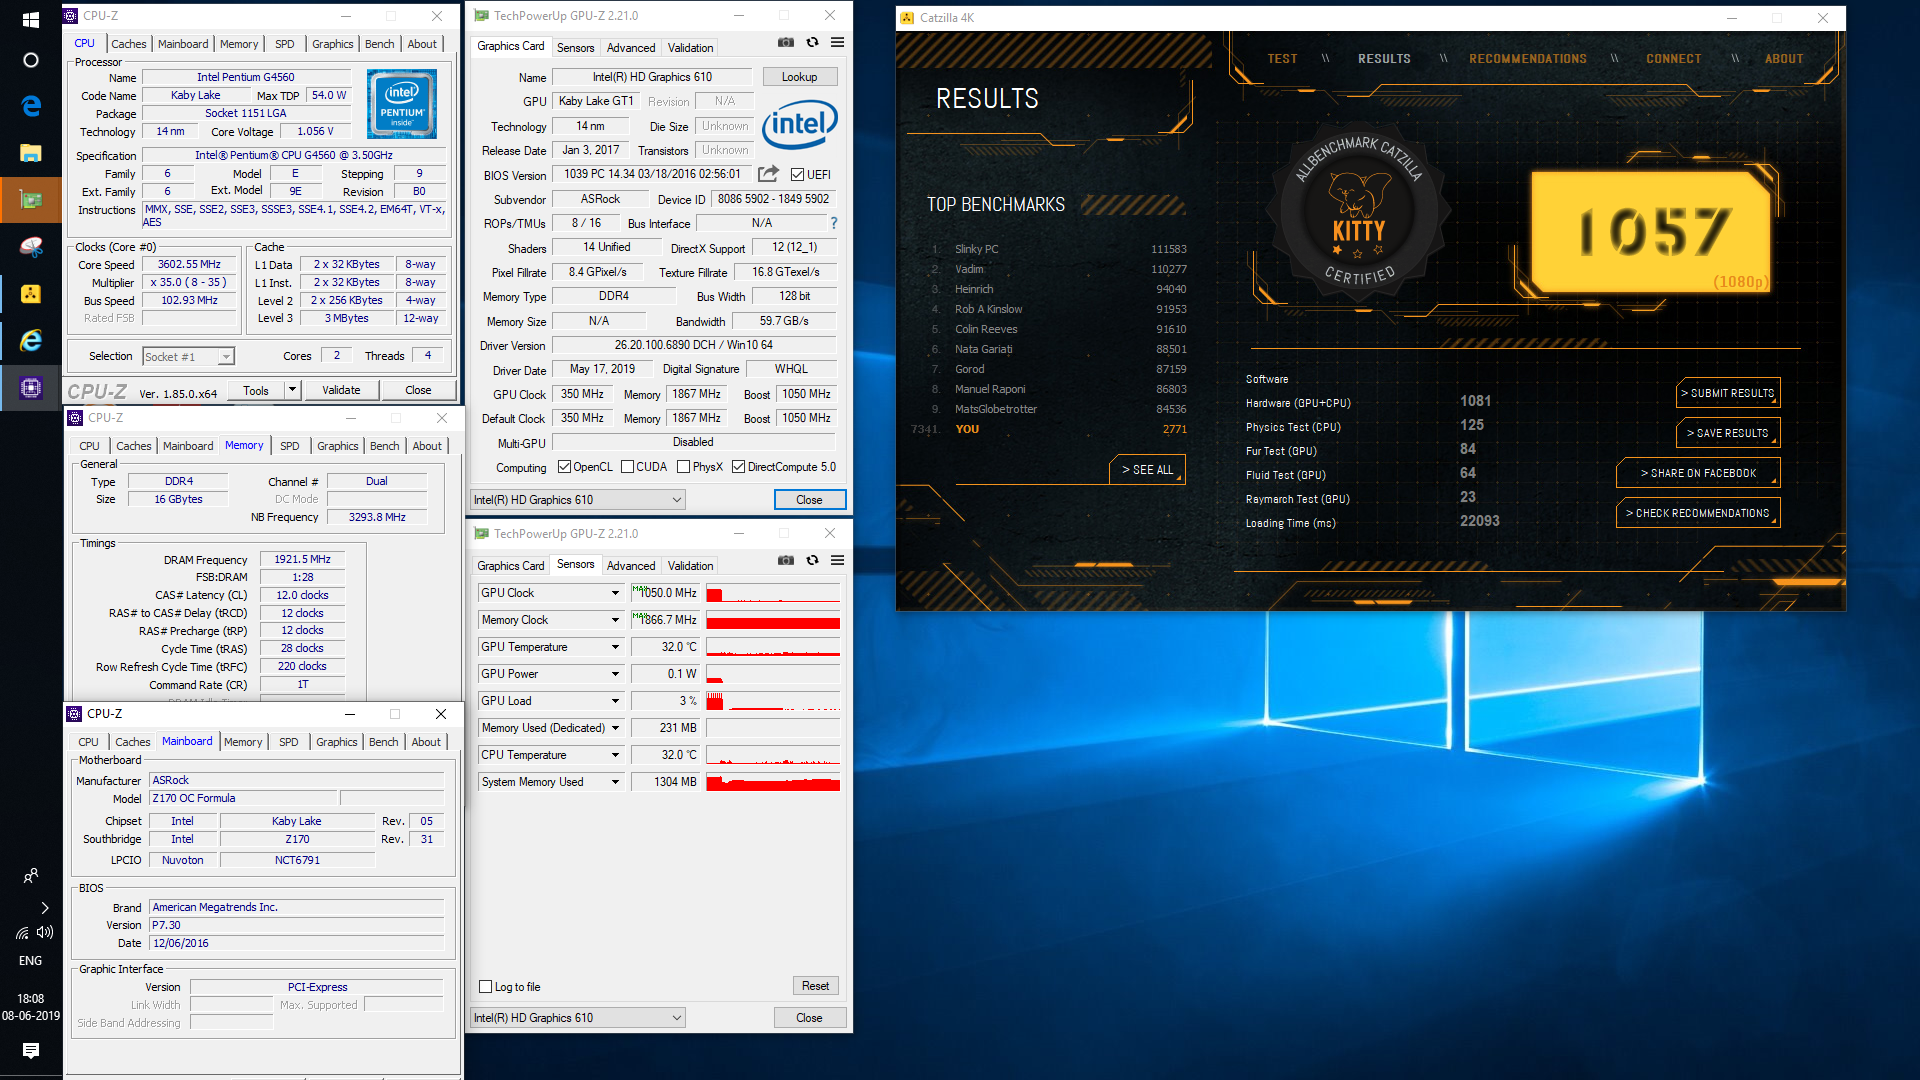Click See All benchmarks button
This screenshot has height=1080, width=1920.
click(1147, 469)
